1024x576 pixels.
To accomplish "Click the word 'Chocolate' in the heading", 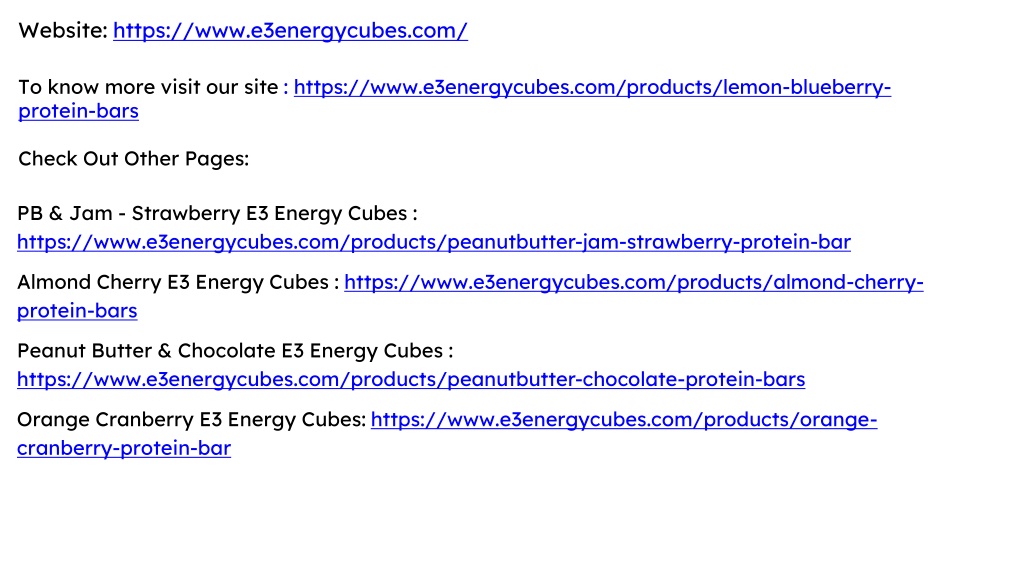I will click(227, 351).
